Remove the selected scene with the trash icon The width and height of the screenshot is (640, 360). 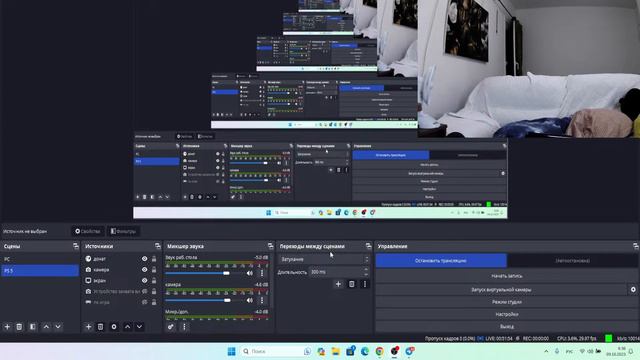19,327
